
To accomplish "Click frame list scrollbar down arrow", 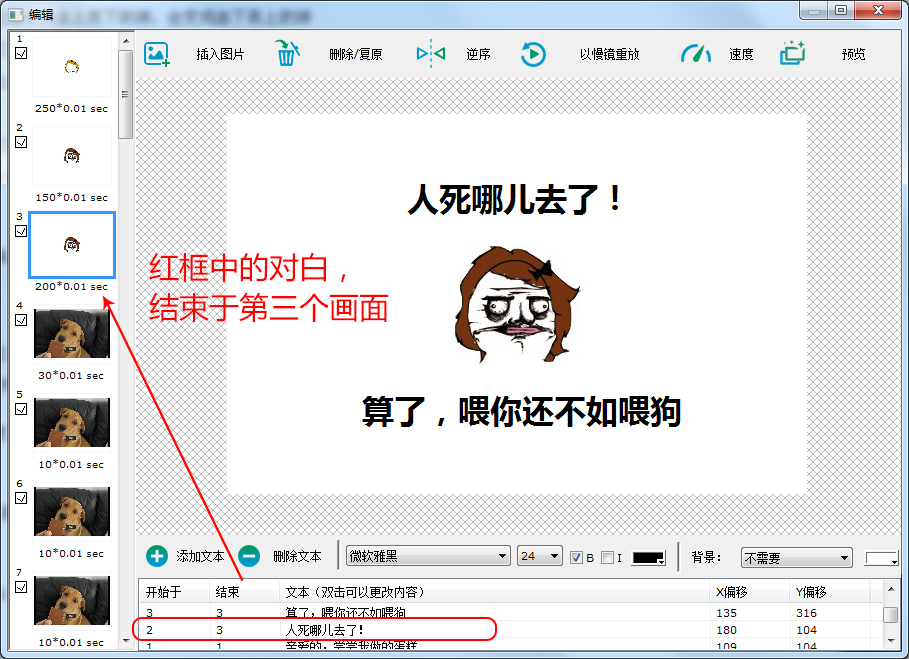I will coord(126,641).
